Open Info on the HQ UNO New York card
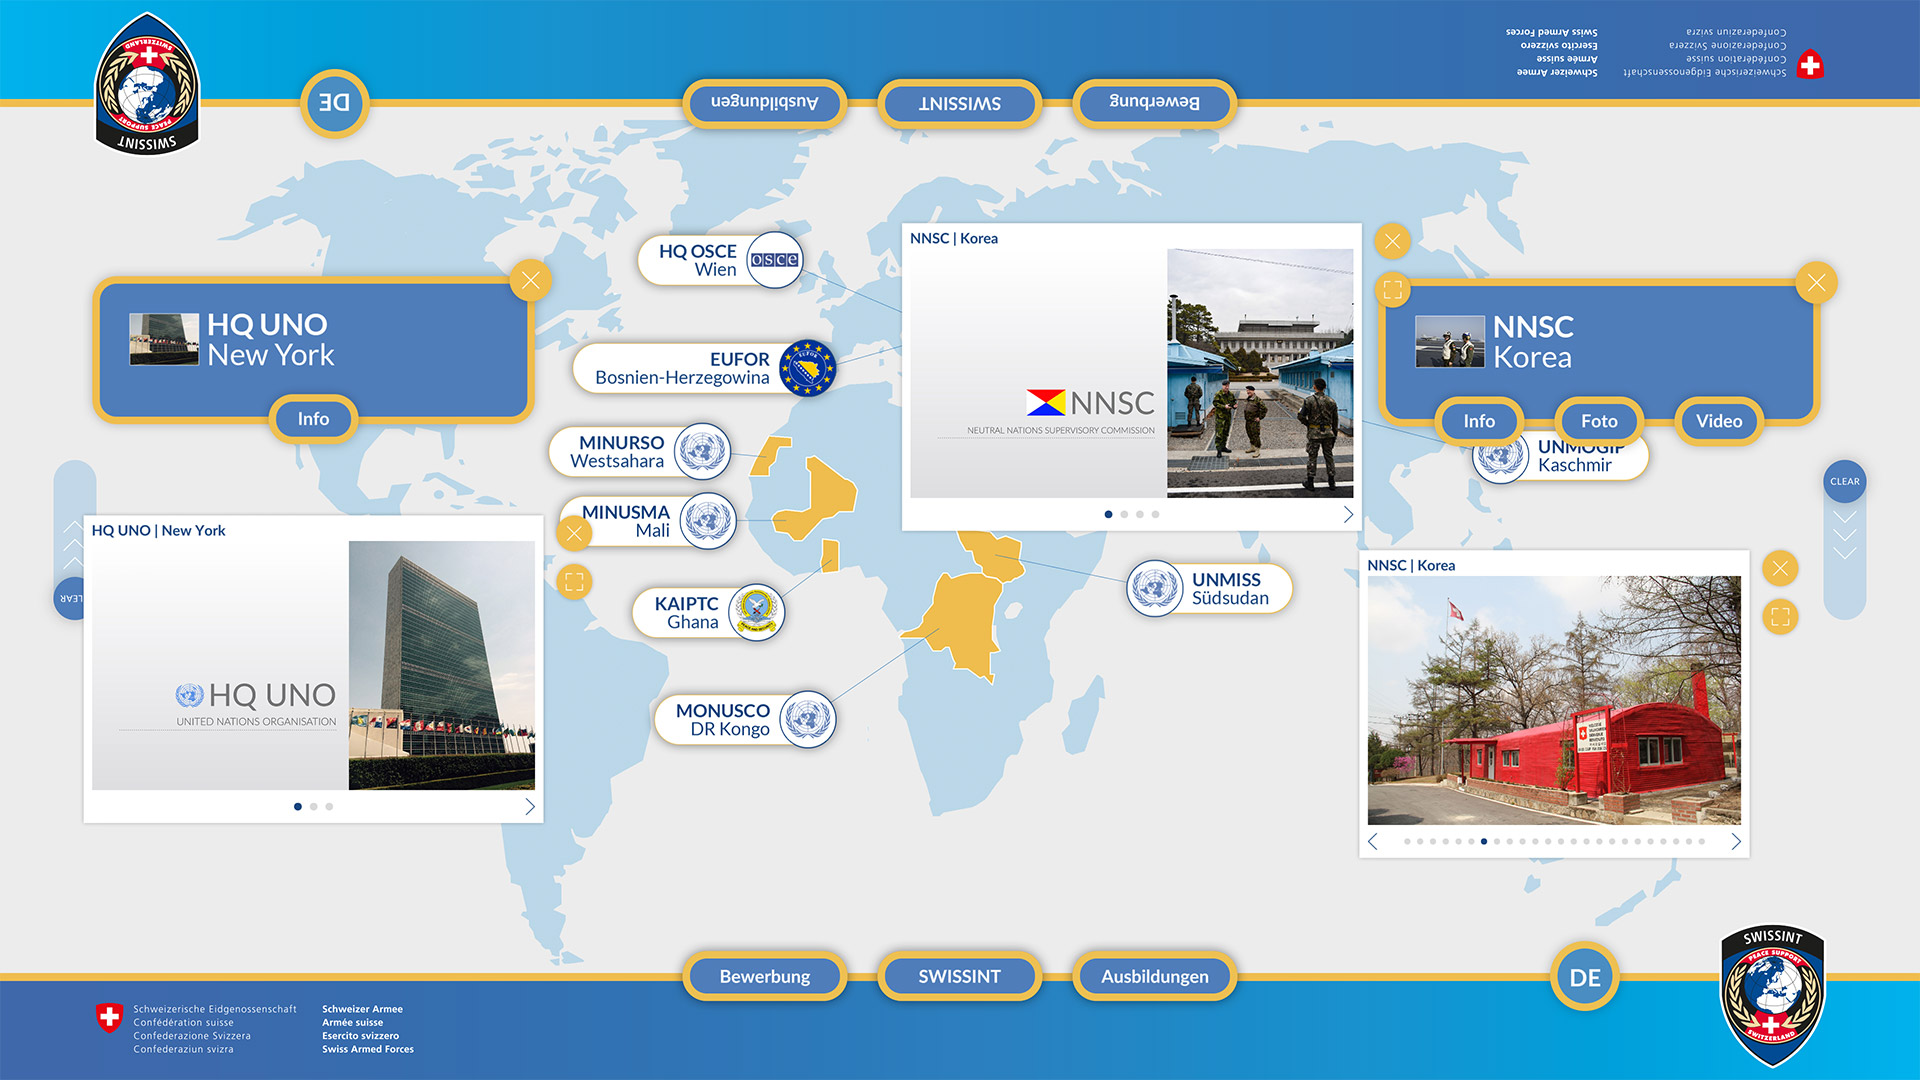The height and width of the screenshot is (1080, 1920). (x=313, y=419)
